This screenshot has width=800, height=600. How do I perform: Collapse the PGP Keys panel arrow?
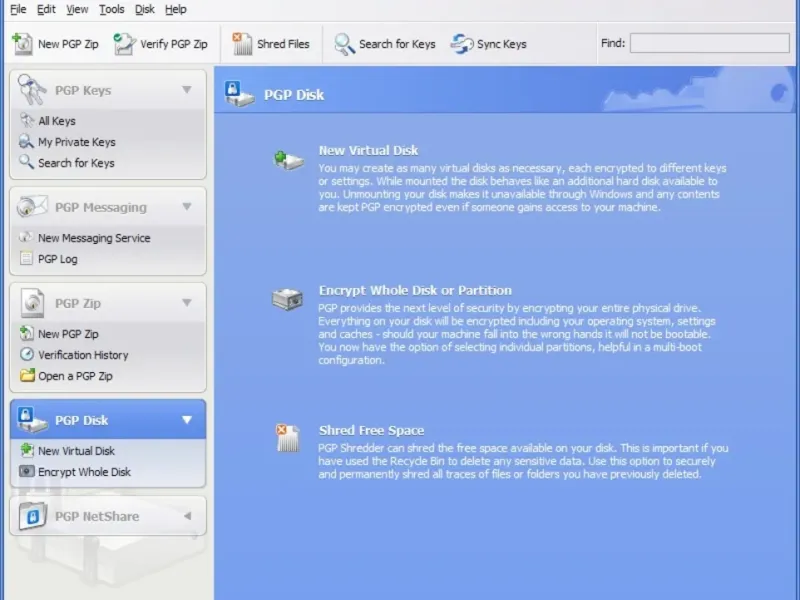pyautogui.click(x=187, y=90)
